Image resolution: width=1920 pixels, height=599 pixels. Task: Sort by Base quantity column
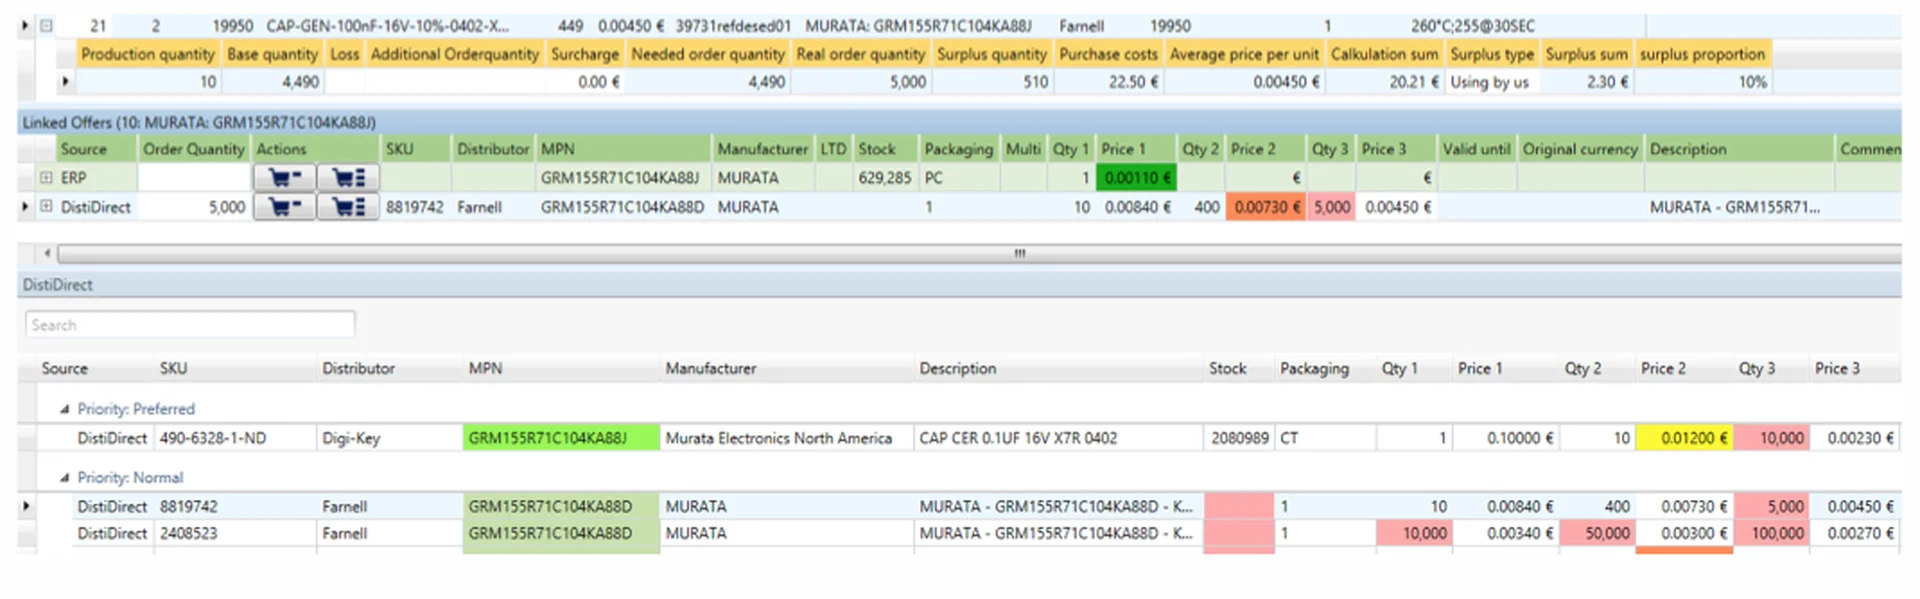272,54
